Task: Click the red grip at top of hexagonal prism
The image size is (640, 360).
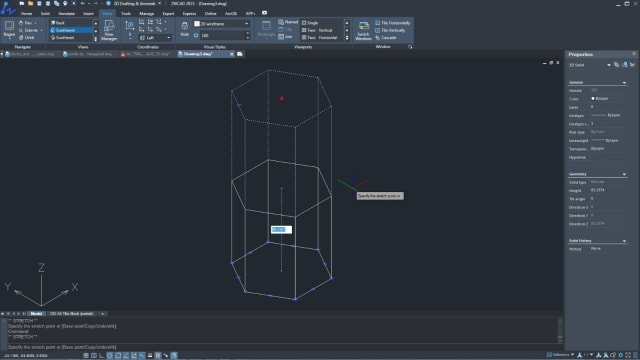Action: pos(282,98)
